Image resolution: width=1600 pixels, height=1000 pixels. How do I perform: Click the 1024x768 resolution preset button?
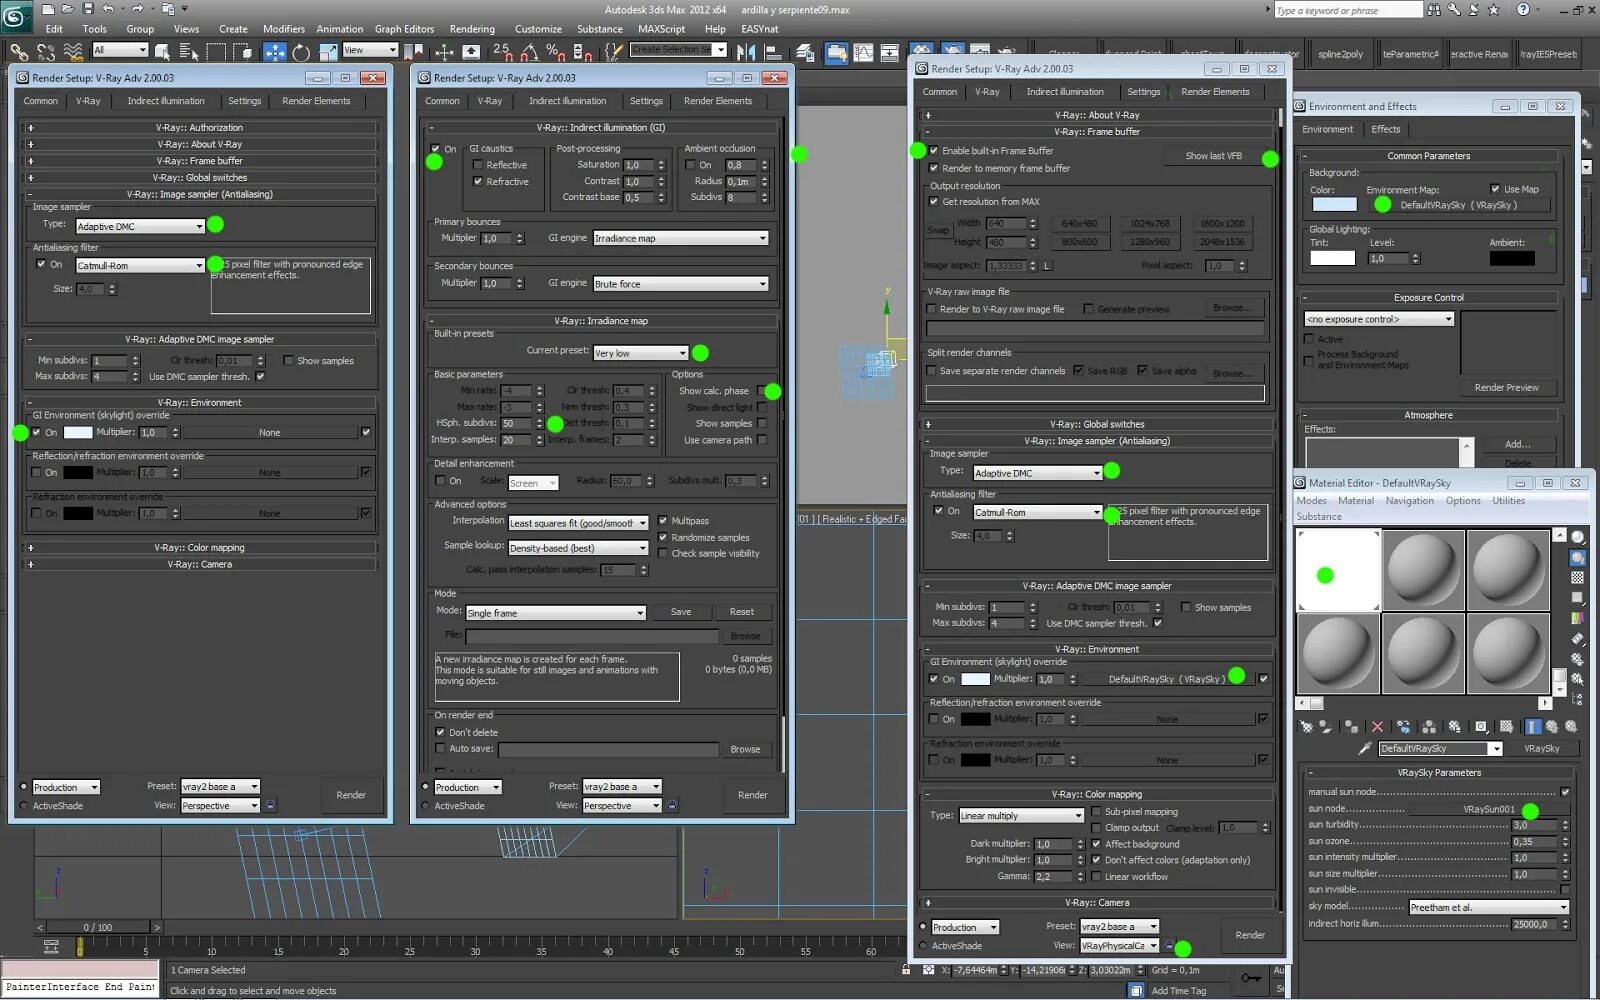1150,224
